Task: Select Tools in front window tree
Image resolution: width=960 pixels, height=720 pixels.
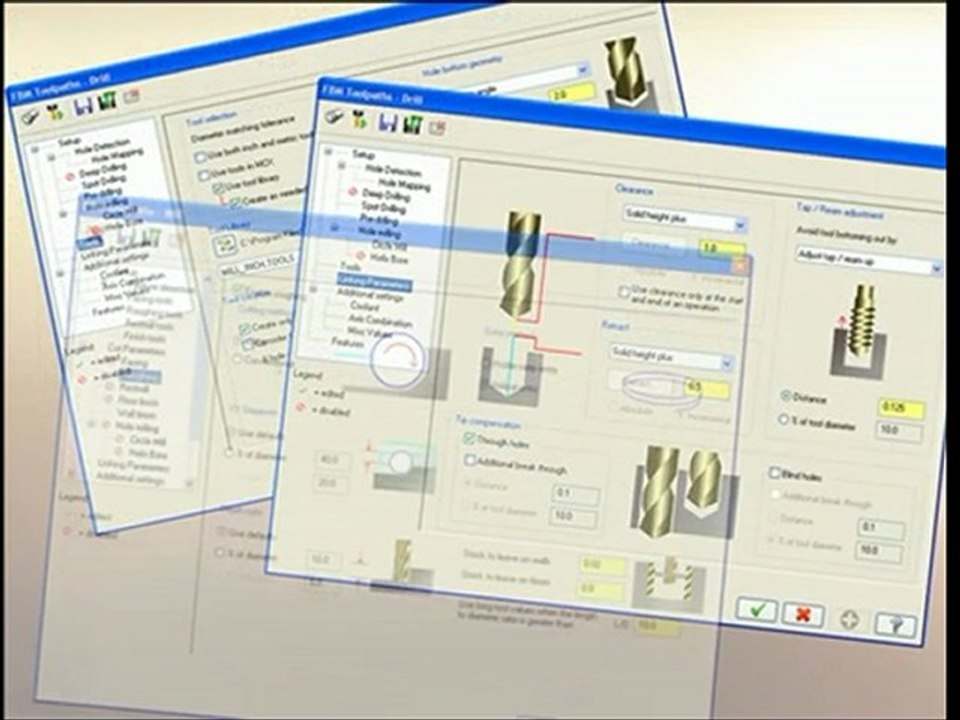Action: point(350,267)
